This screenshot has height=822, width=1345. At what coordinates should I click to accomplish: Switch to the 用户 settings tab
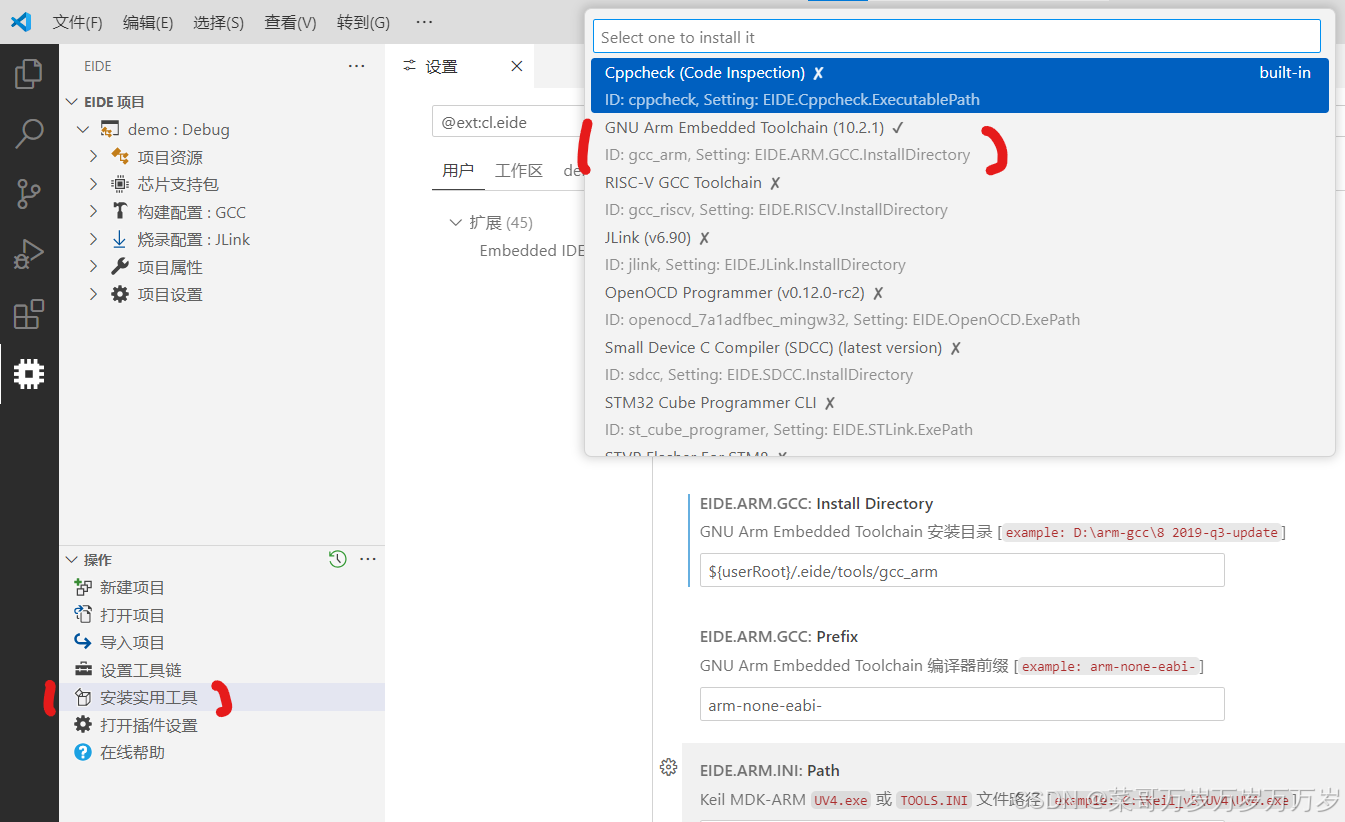pos(458,171)
